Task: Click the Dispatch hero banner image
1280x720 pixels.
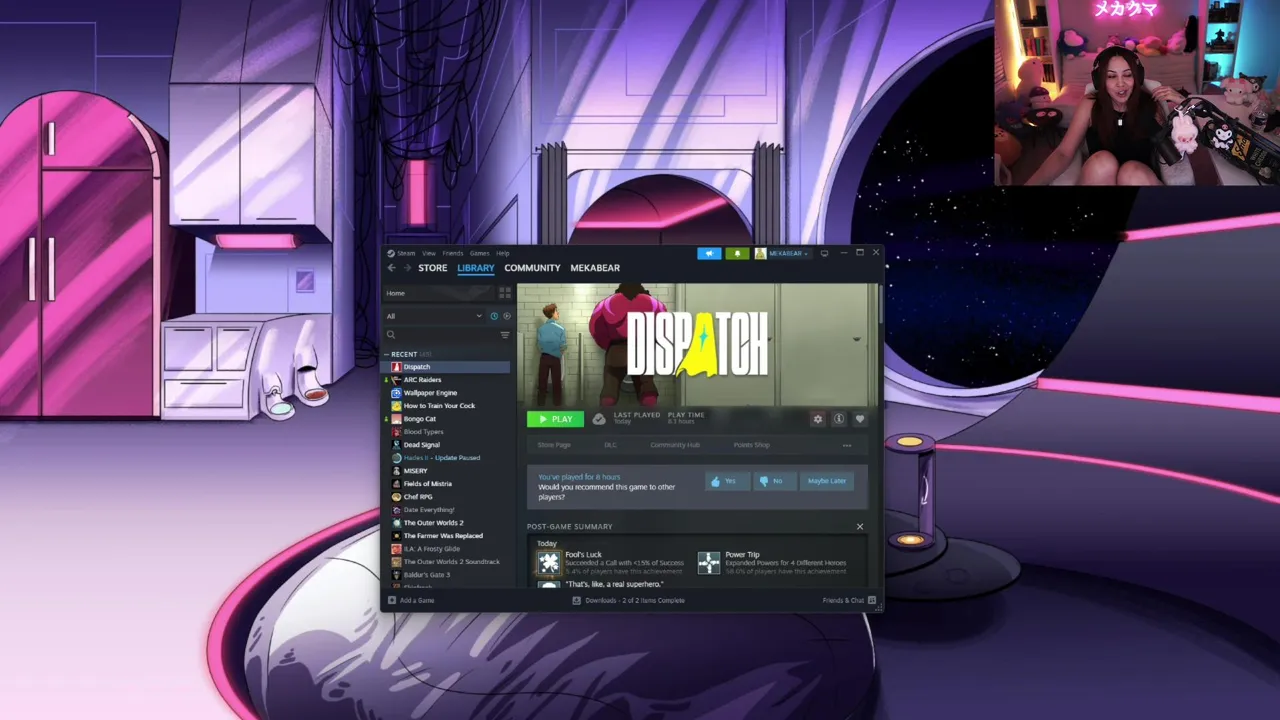Action: pyautogui.click(x=697, y=345)
